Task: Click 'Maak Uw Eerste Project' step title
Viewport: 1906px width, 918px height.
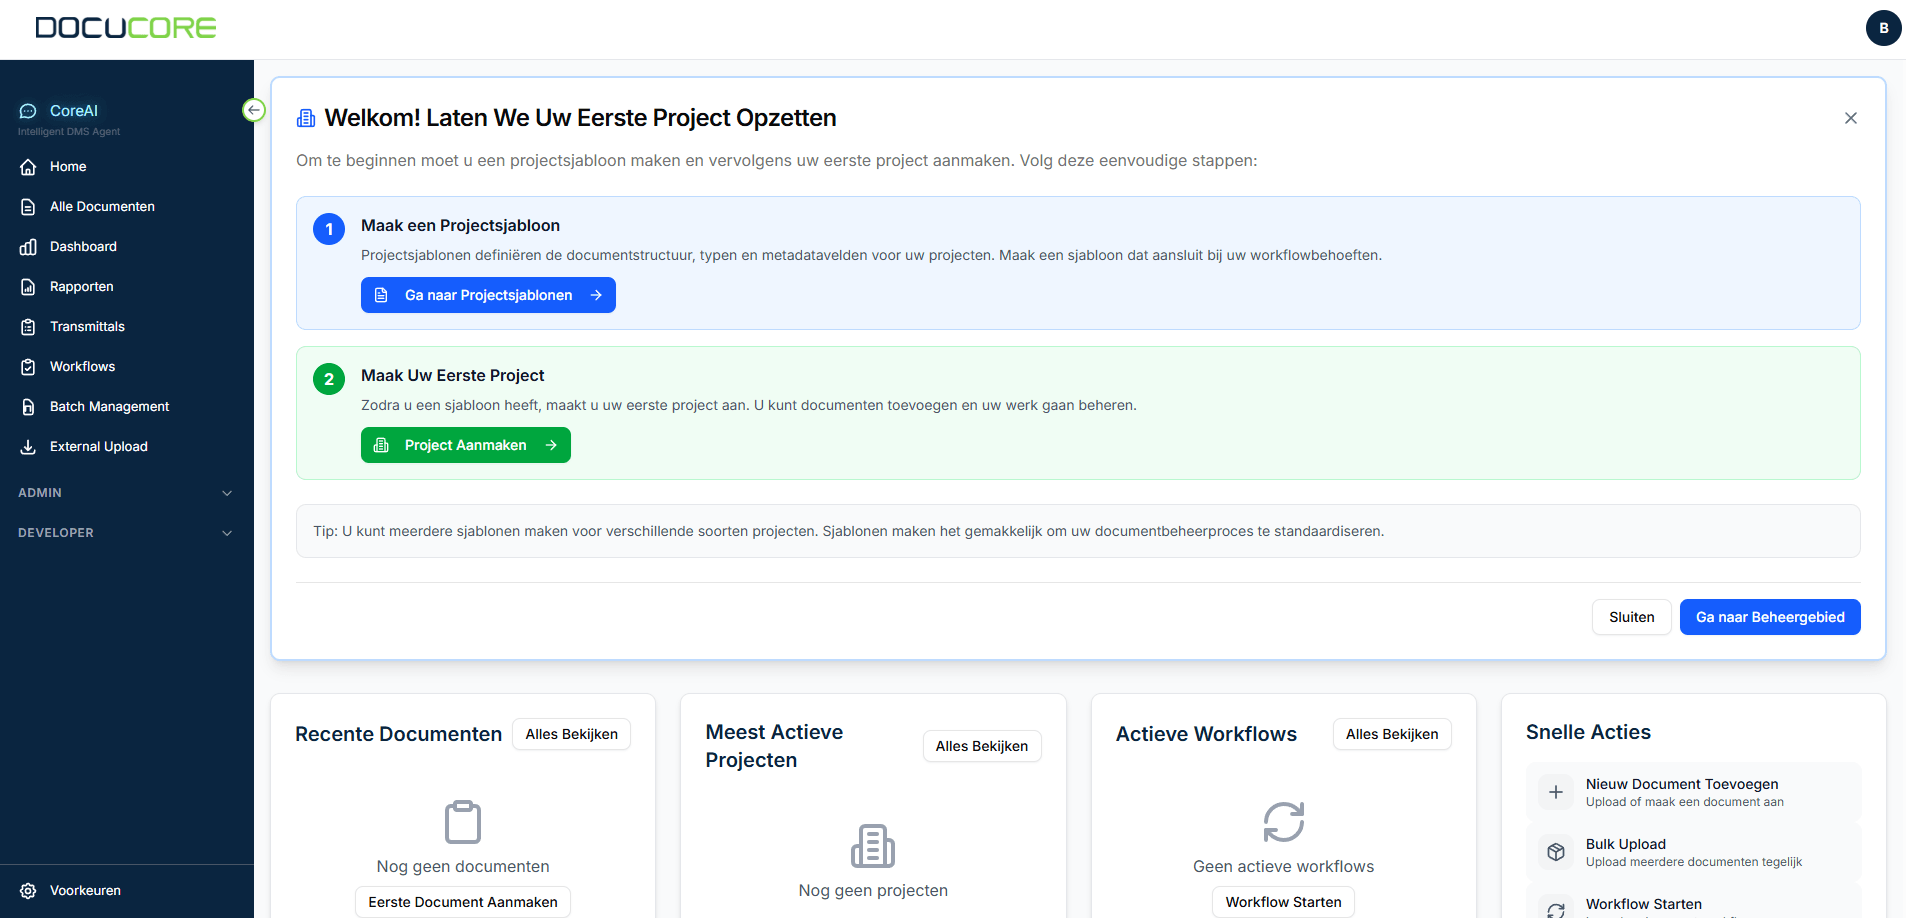Action: tap(452, 375)
